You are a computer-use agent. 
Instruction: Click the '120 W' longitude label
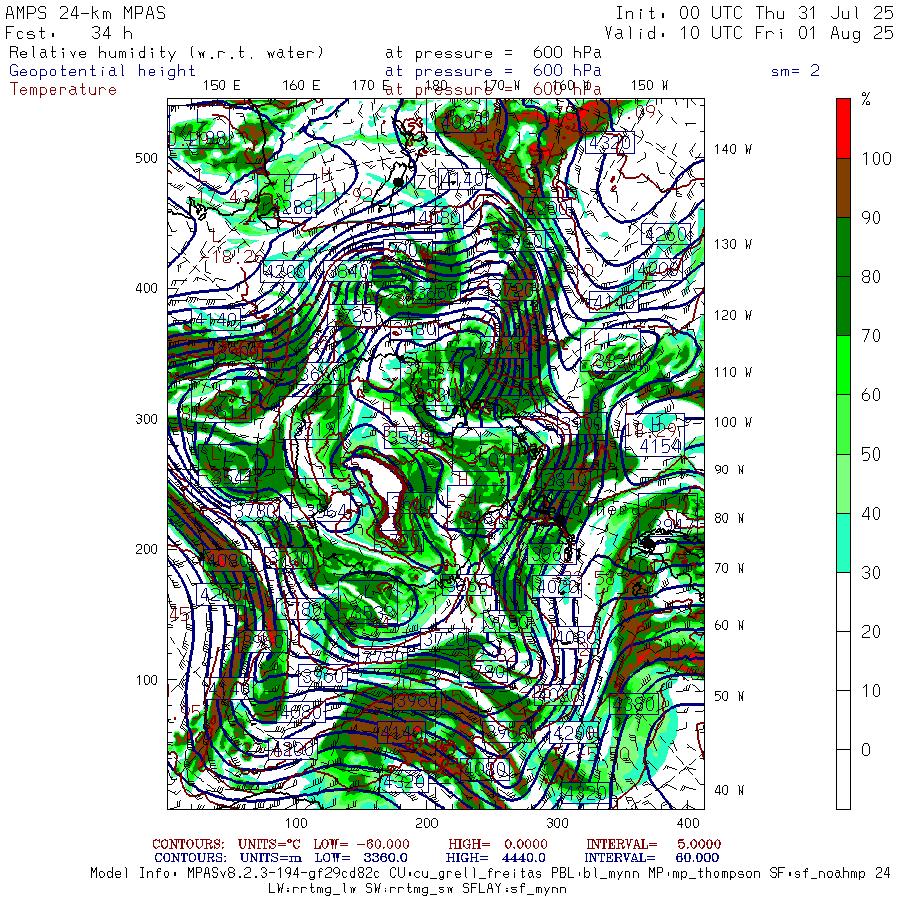(733, 315)
